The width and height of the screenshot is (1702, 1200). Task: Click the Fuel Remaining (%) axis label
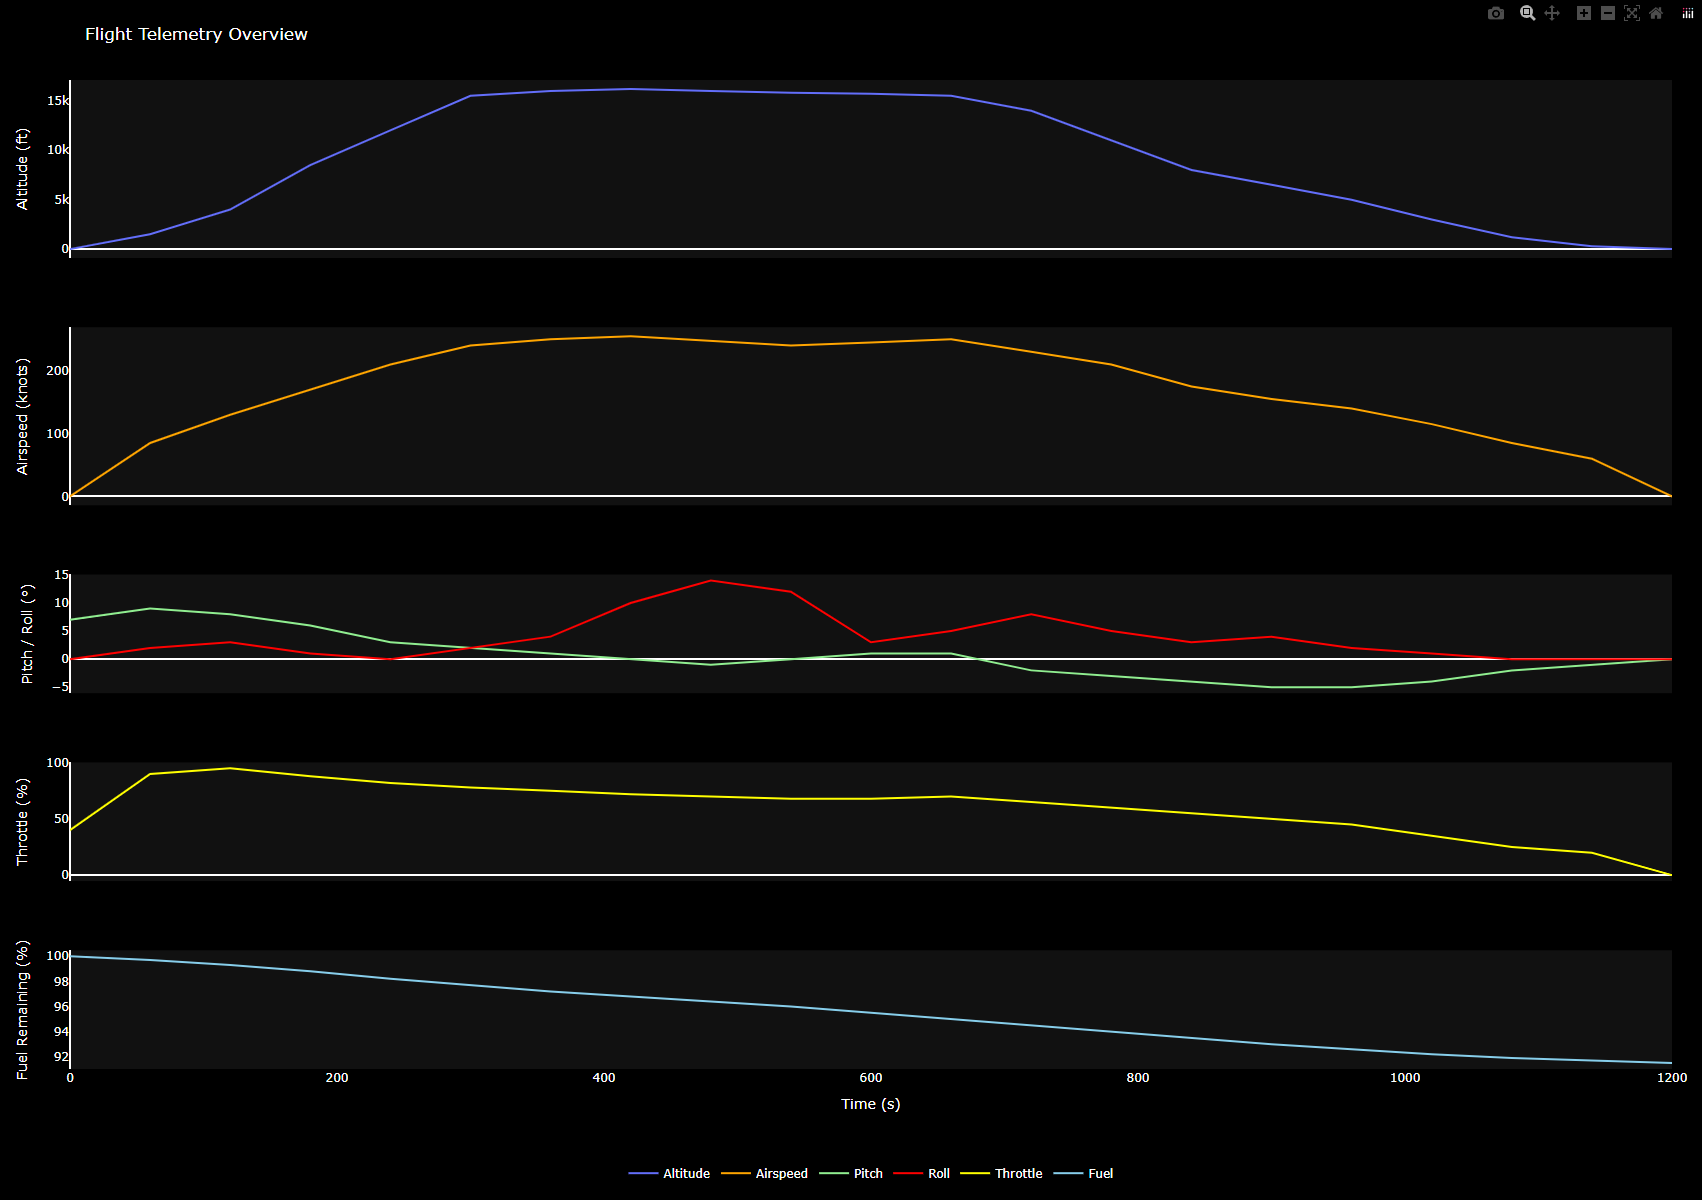tap(22, 1006)
